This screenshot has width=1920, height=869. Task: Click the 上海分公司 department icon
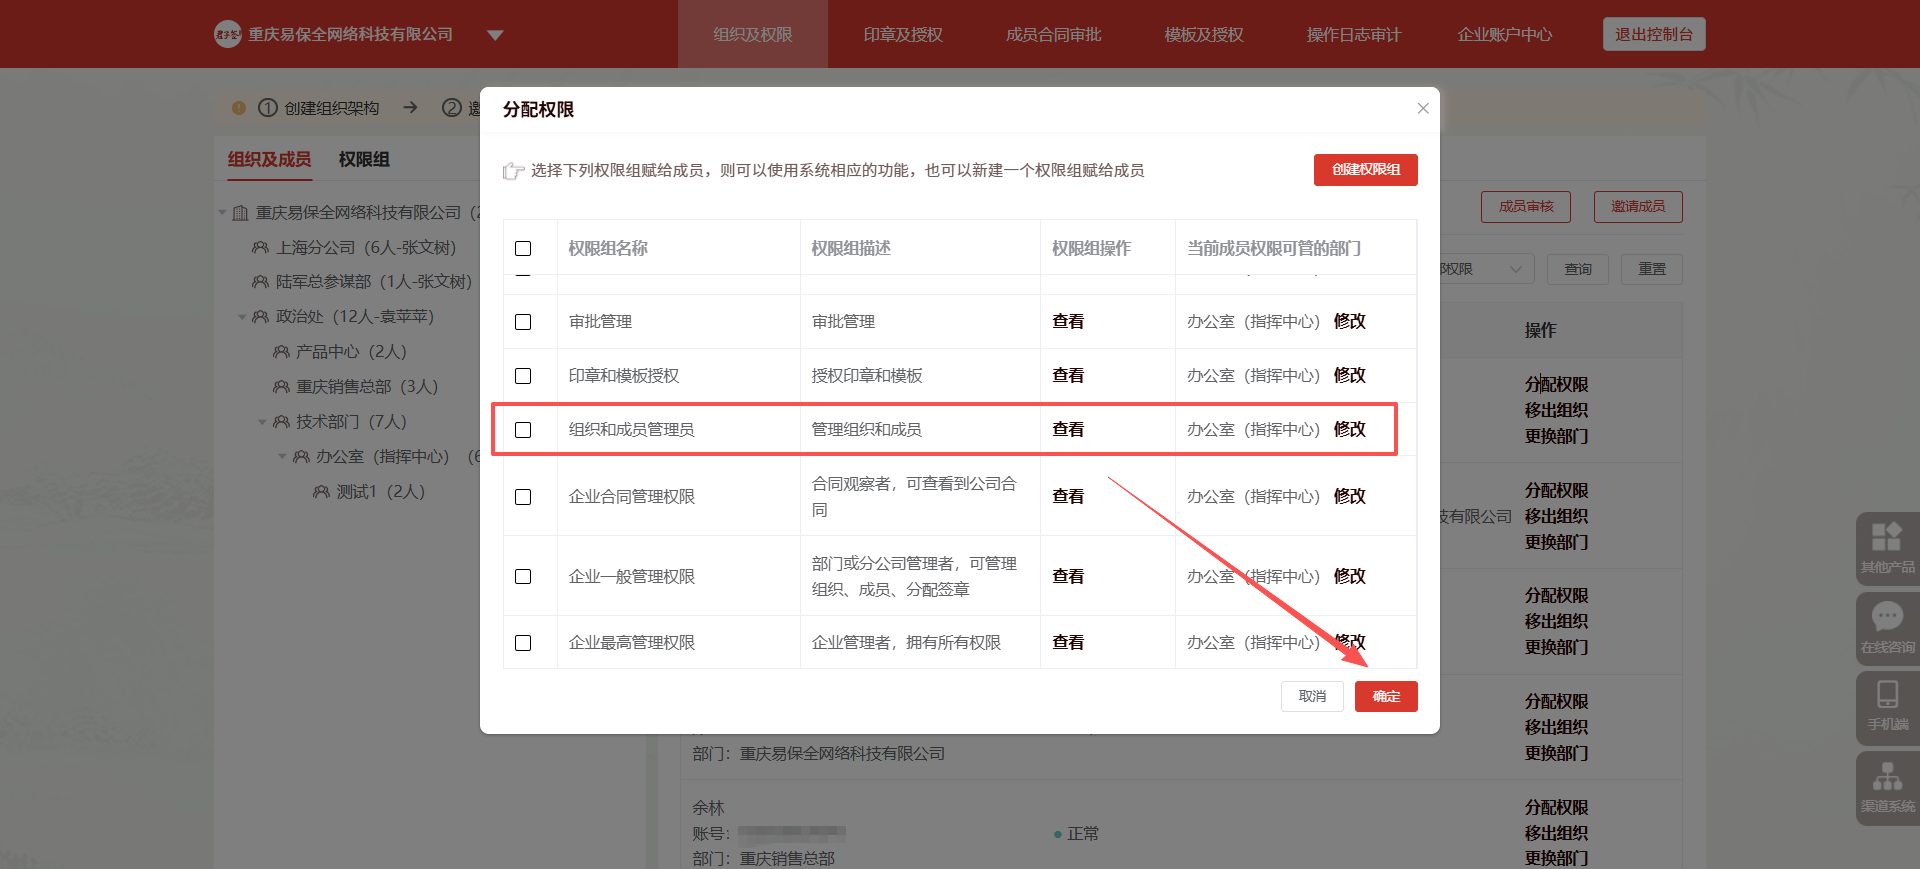click(x=260, y=247)
